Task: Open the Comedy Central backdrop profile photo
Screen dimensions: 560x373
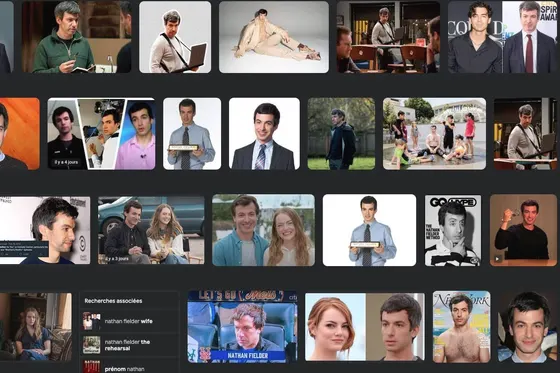Action: point(45,230)
